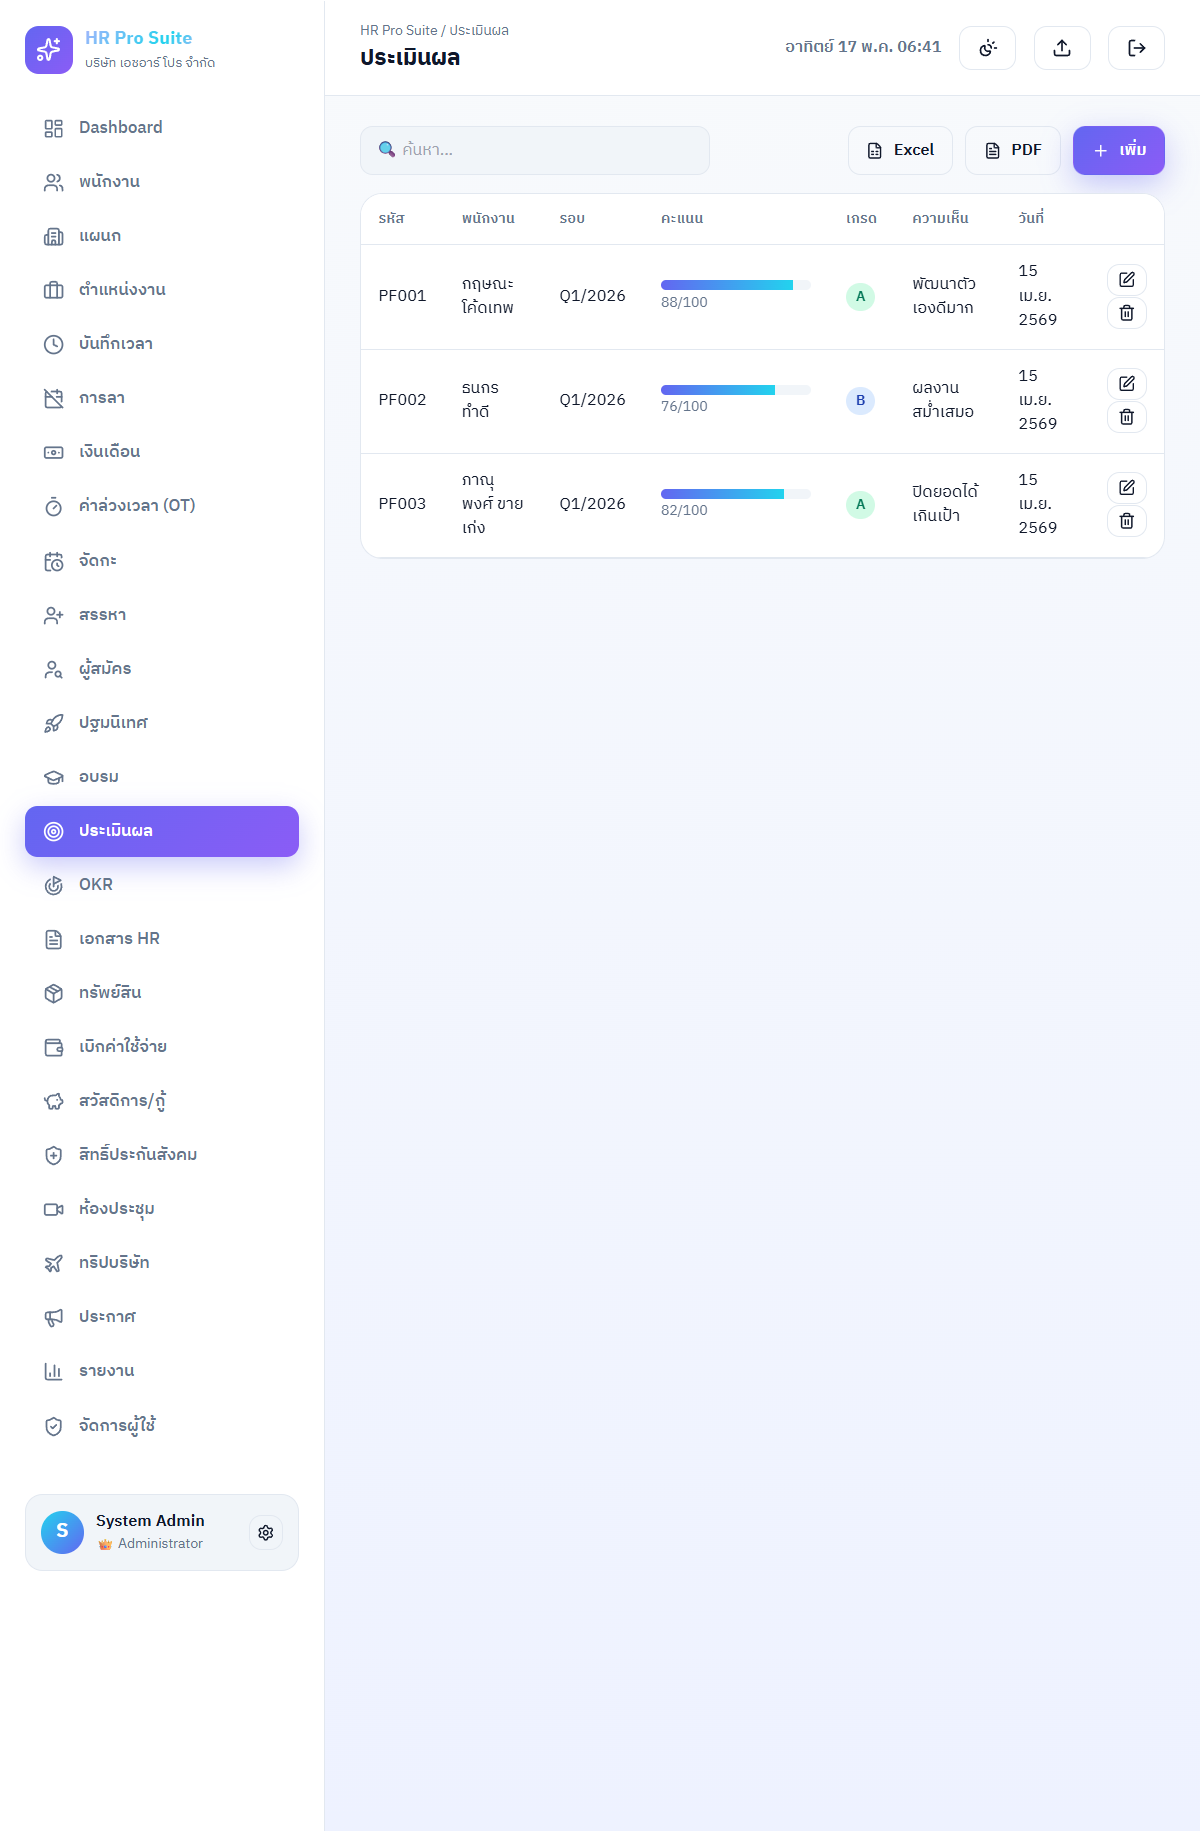This screenshot has height=1831, width=1200.
Task: Click the HR Pro Suite logo icon
Action: [x=49, y=50]
